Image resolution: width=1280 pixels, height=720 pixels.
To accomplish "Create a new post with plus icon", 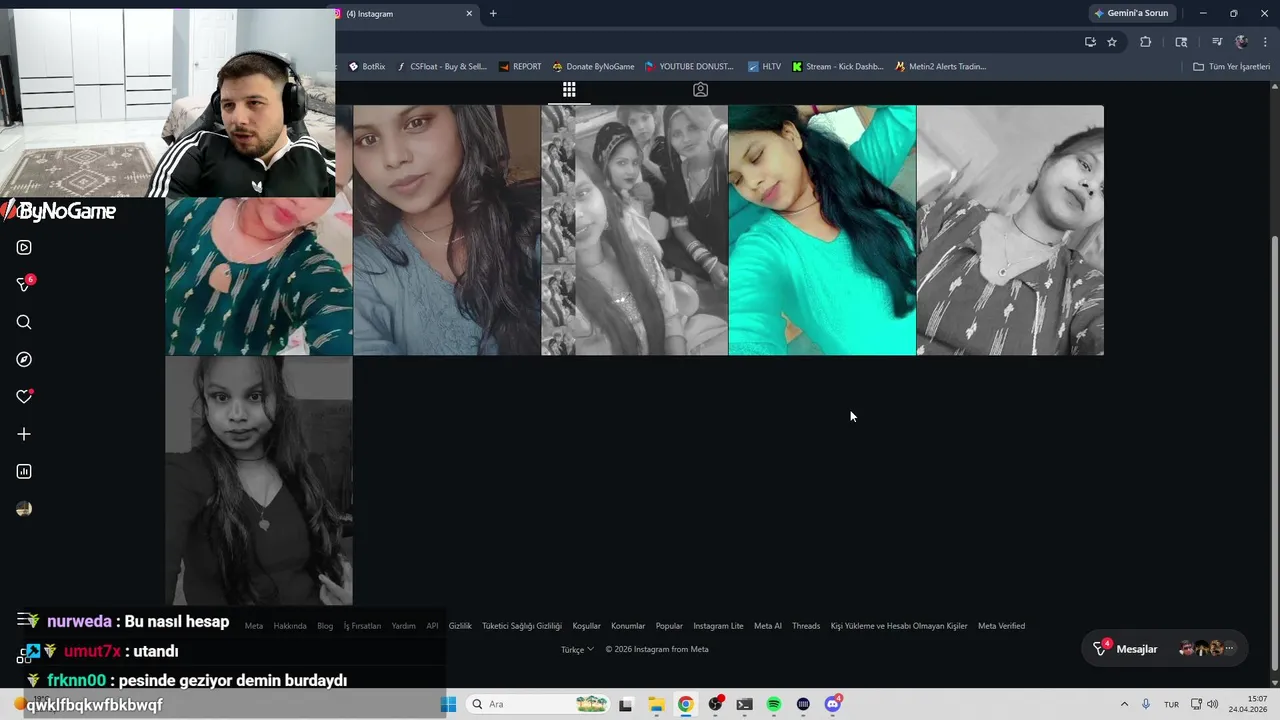I will pos(24,434).
